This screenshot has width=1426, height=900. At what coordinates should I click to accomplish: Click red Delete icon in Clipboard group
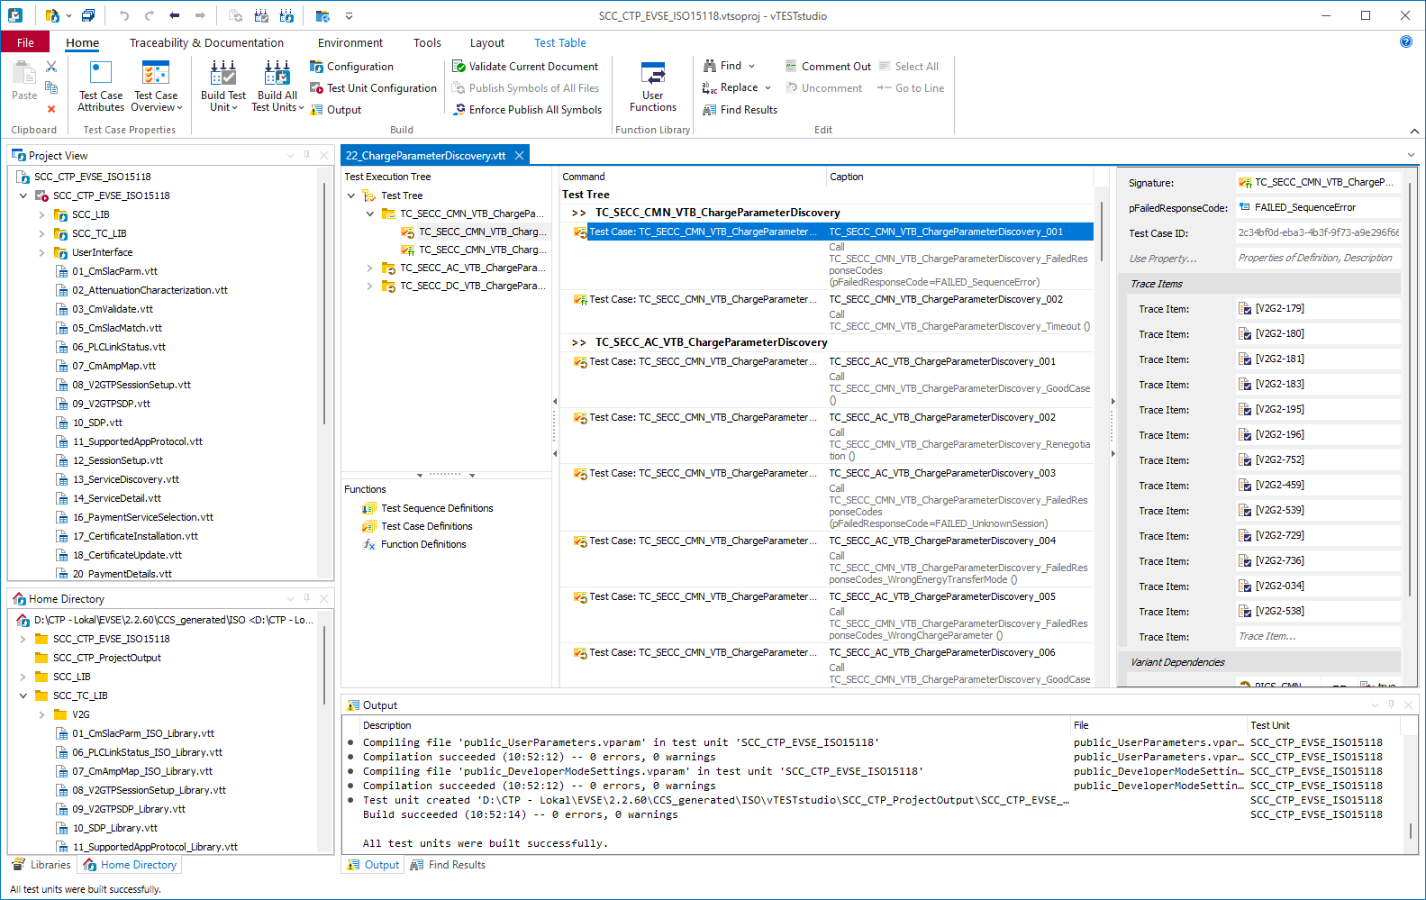click(51, 109)
